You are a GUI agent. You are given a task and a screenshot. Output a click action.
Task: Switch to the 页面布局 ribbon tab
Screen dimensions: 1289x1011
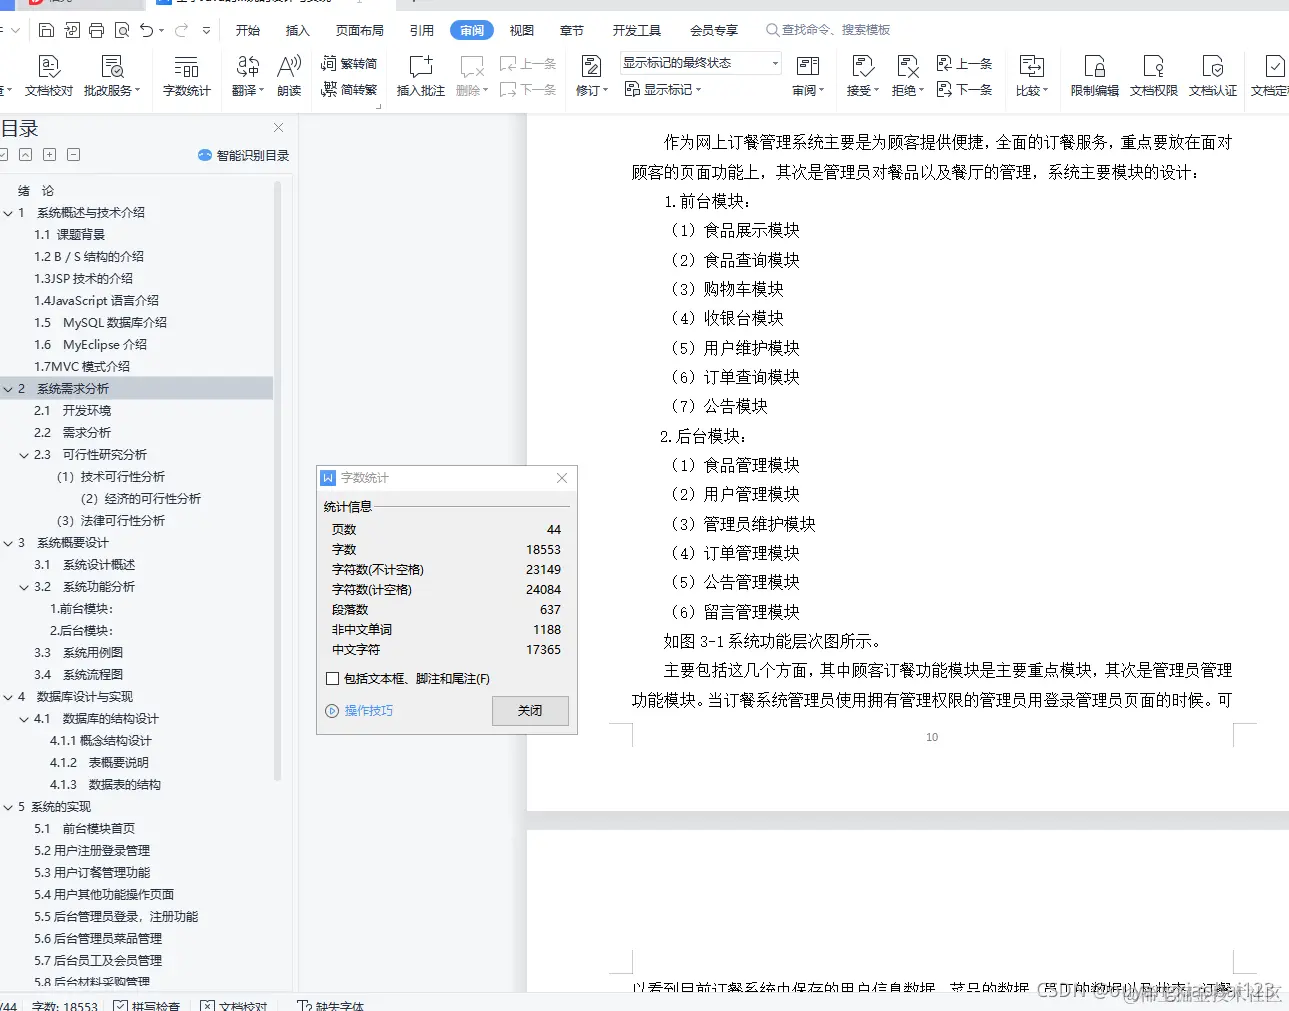[359, 30]
